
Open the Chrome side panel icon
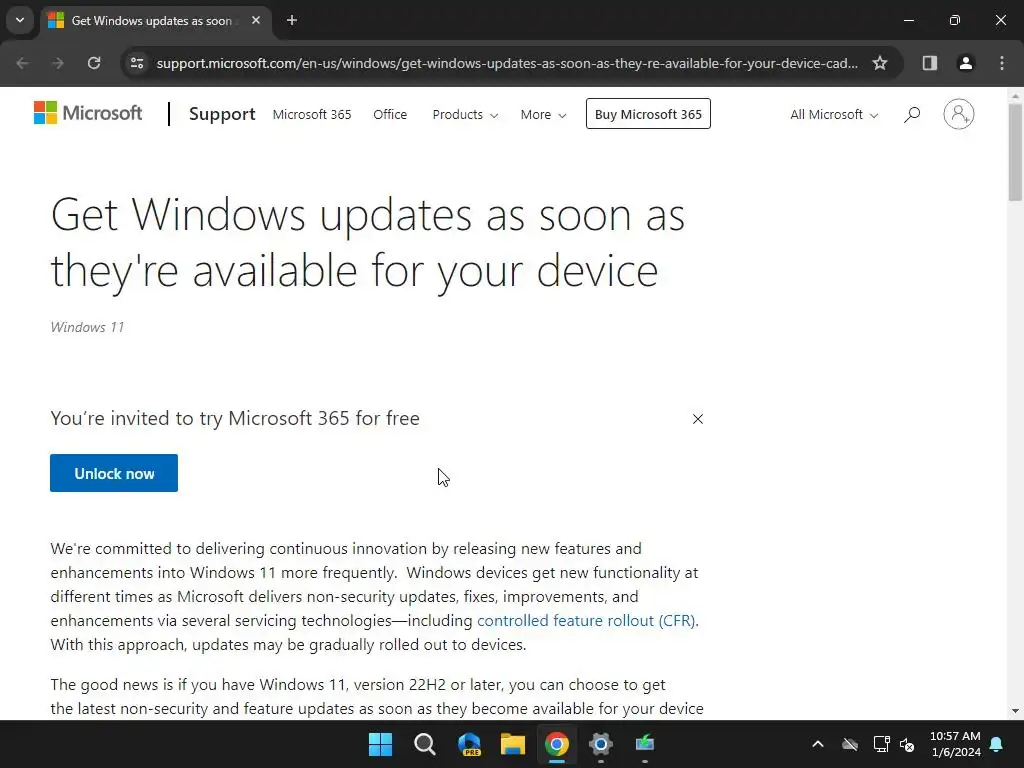point(930,63)
